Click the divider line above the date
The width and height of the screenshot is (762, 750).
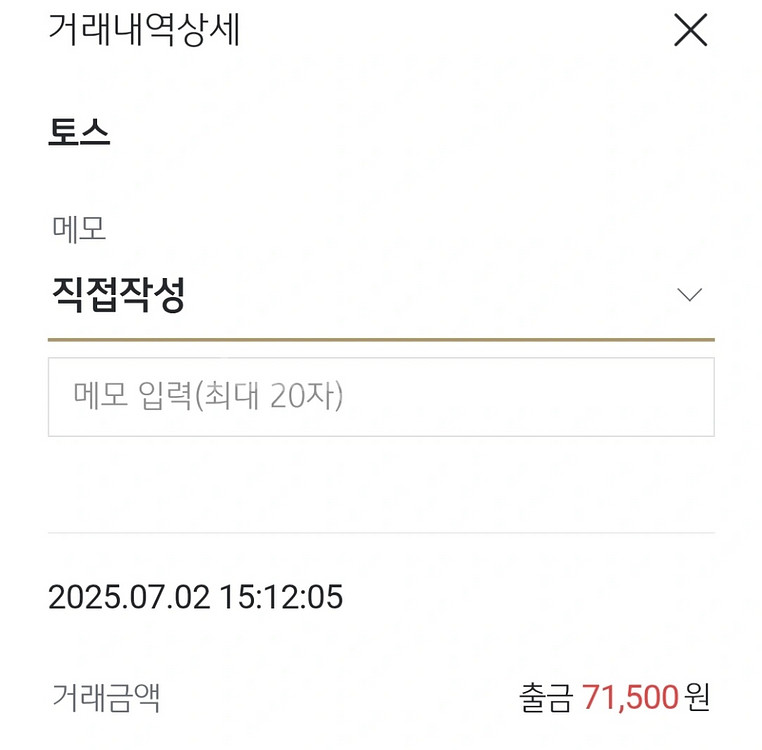380,532
